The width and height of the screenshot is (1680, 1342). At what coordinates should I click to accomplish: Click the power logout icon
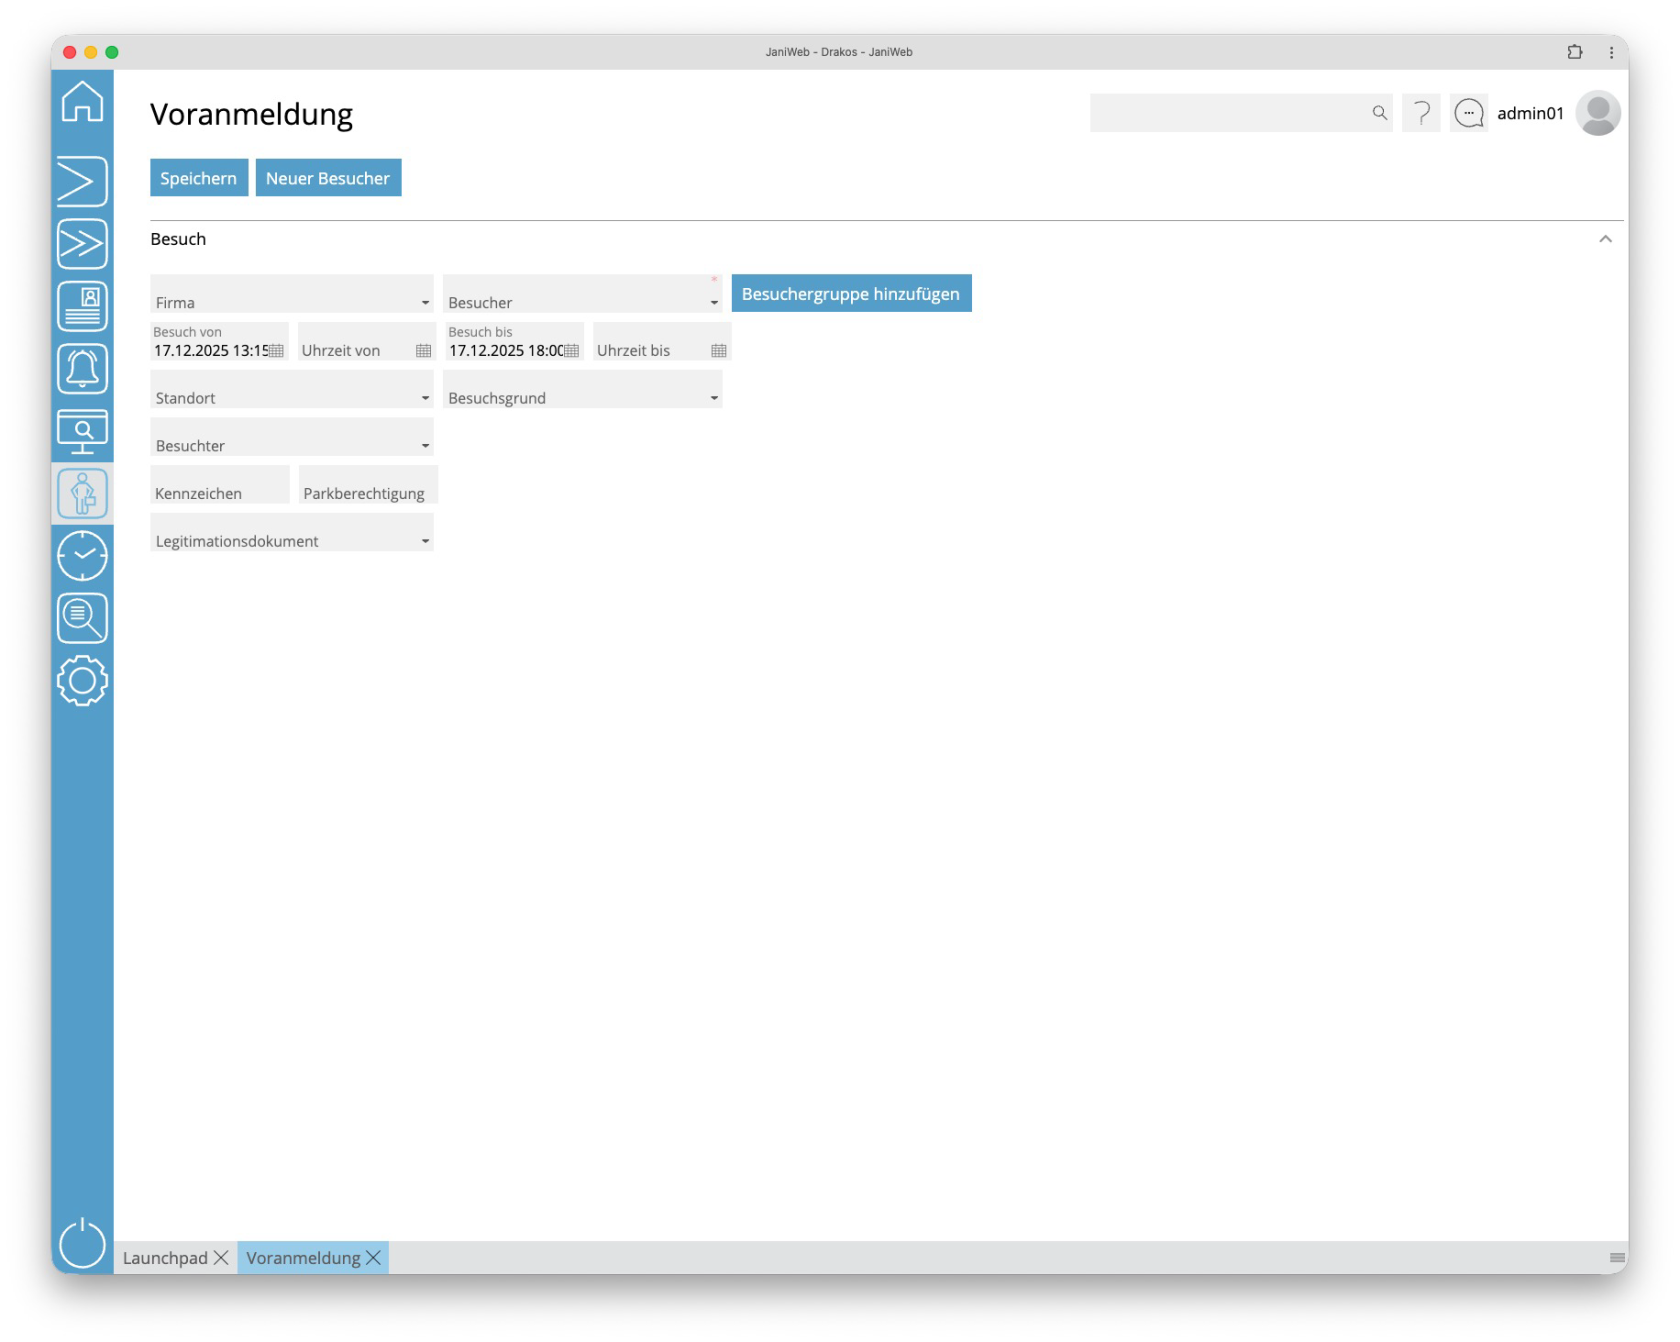point(82,1243)
